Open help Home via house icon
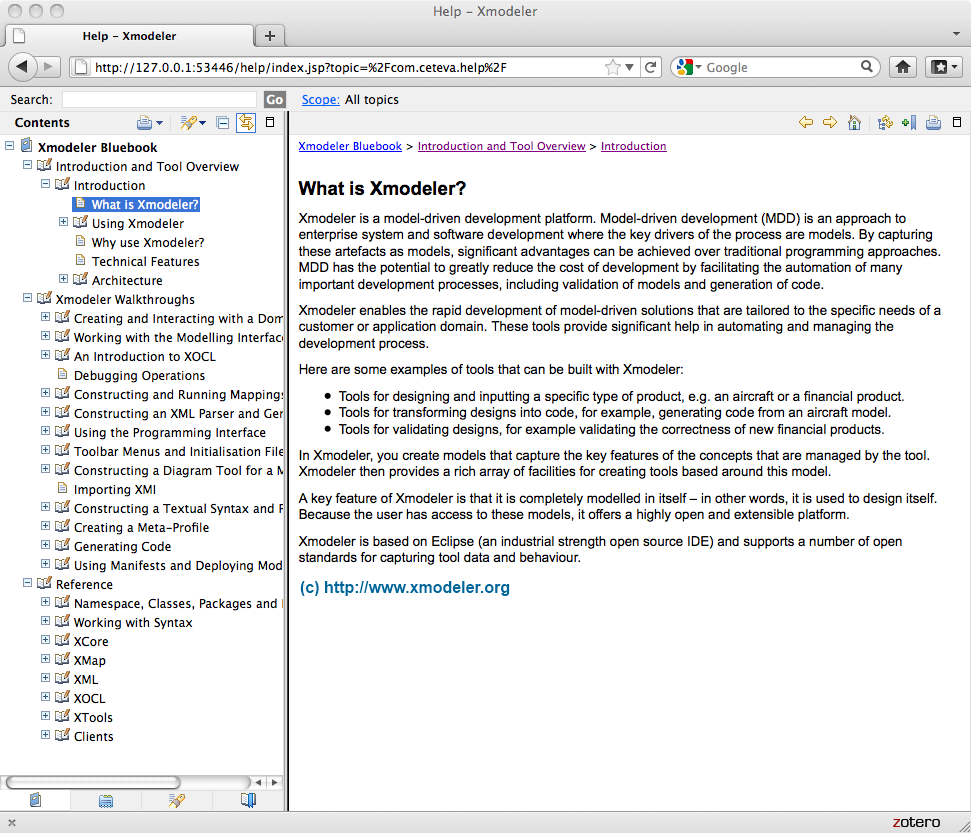The width and height of the screenshot is (971, 833). (855, 122)
